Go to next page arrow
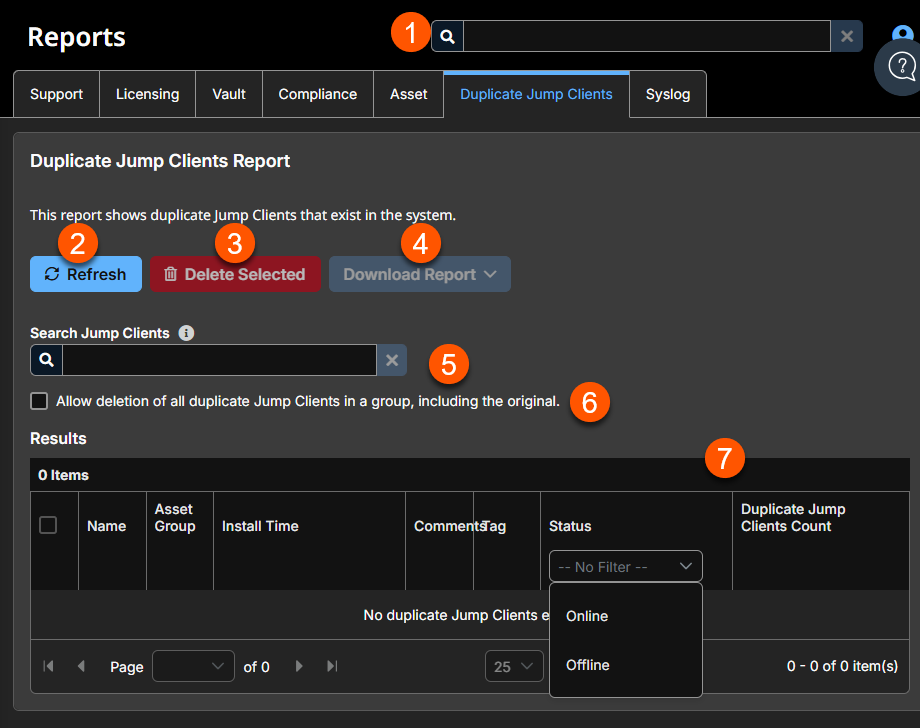This screenshot has height=728, width=920. click(x=299, y=666)
